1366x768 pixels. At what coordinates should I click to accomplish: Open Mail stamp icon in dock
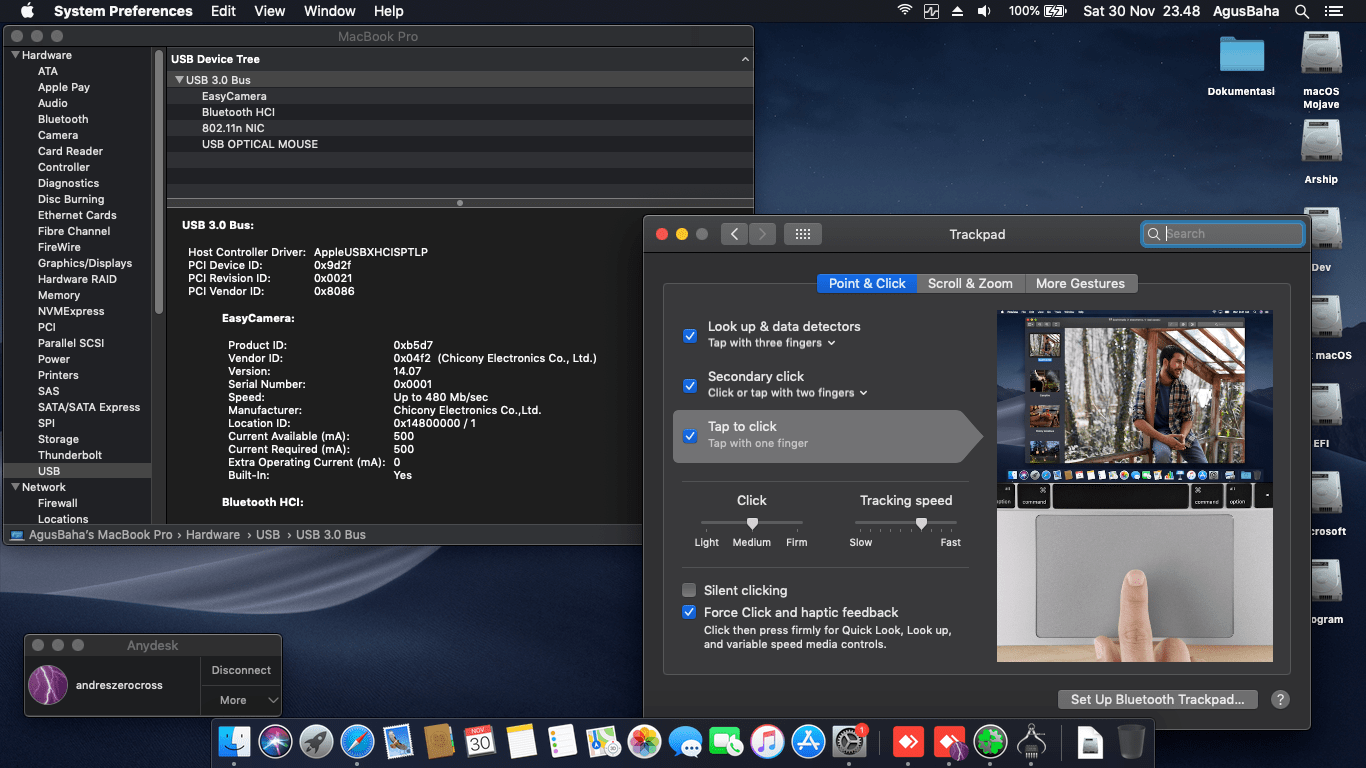coord(398,741)
